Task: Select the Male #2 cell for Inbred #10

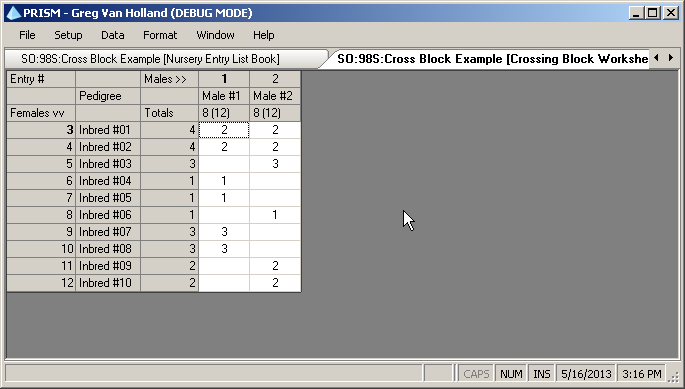Action: click(275, 283)
